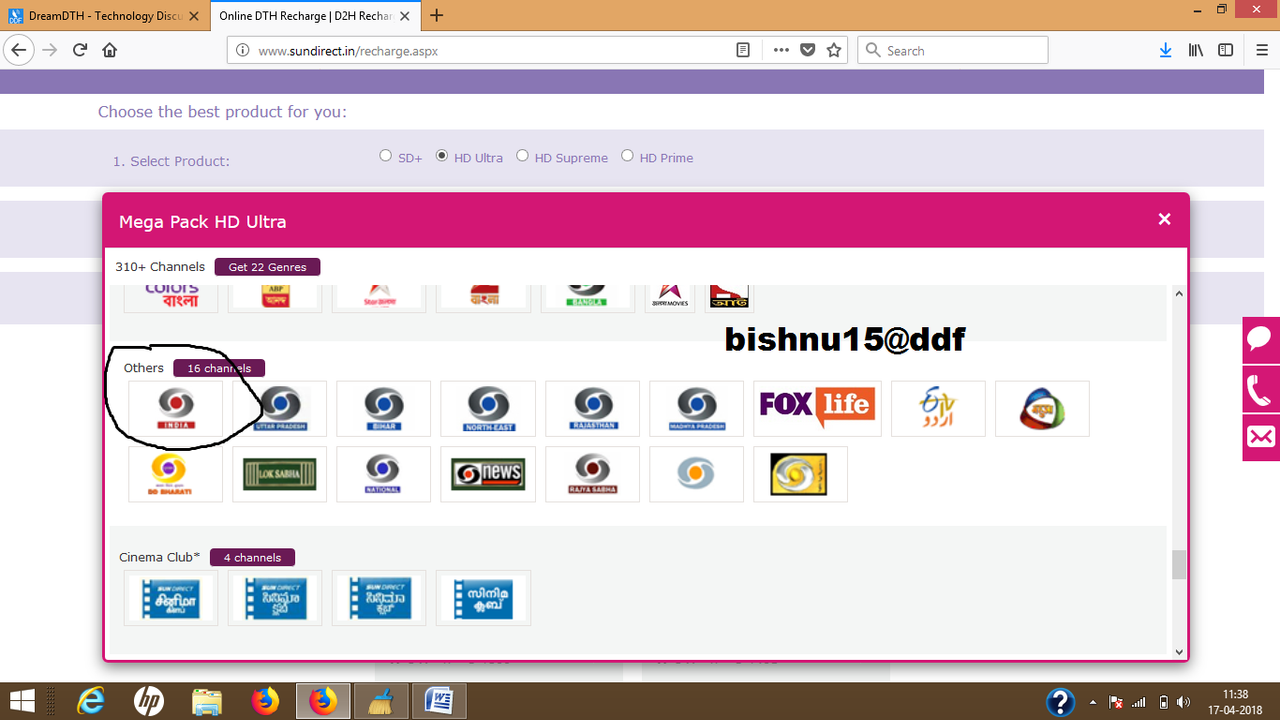Image resolution: width=1280 pixels, height=720 pixels.
Task: Open the Firefox library menu
Action: 1196,50
